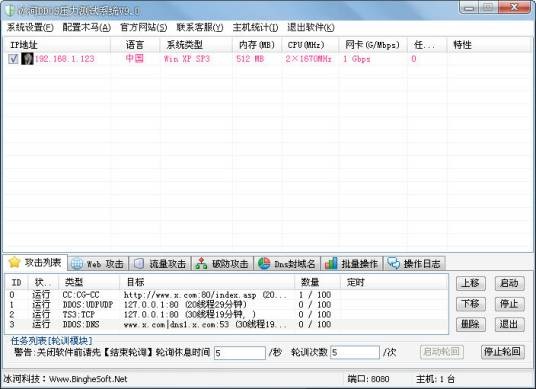Screen dimensions: 536x389
Task: Open the 联系客服(Y) menu
Action: point(200,27)
